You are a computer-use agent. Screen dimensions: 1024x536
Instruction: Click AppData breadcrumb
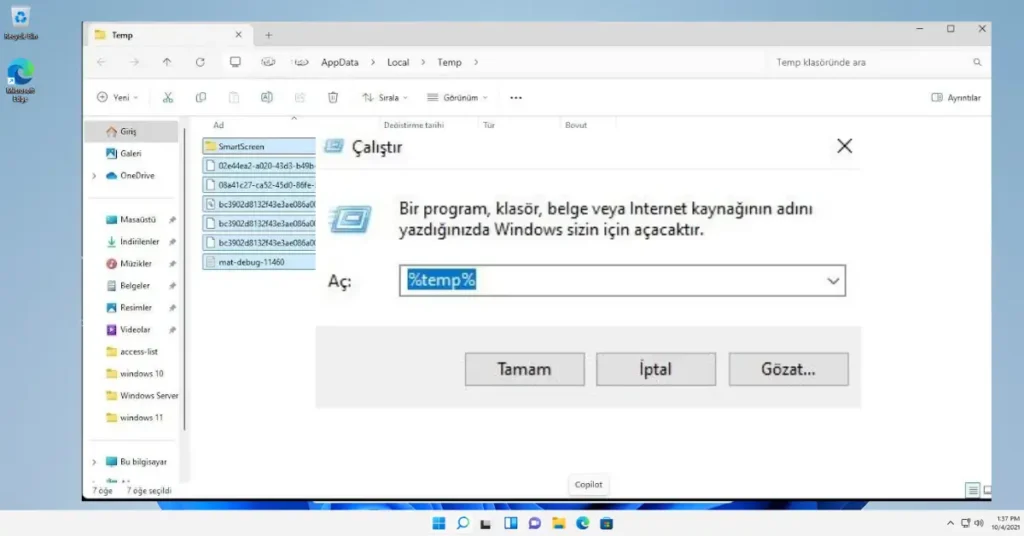[340, 62]
